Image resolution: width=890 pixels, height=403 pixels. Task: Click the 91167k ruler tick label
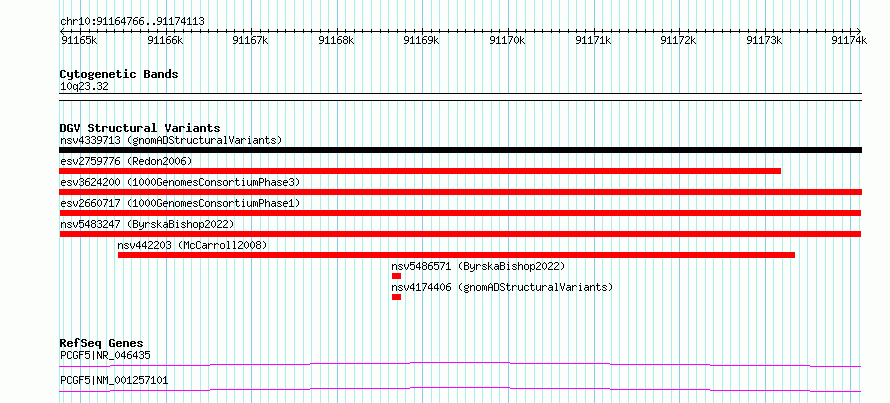(251, 40)
